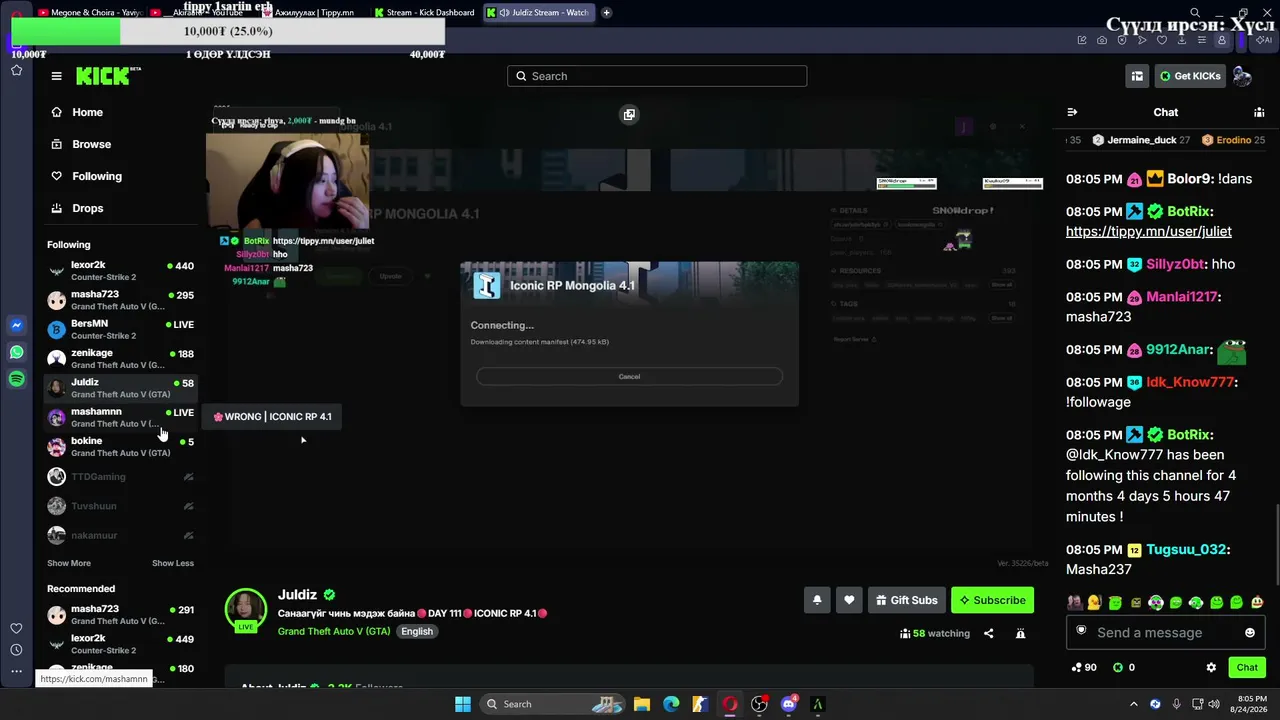Open WhatsApp in the browser sidebar

click(x=17, y=352)
